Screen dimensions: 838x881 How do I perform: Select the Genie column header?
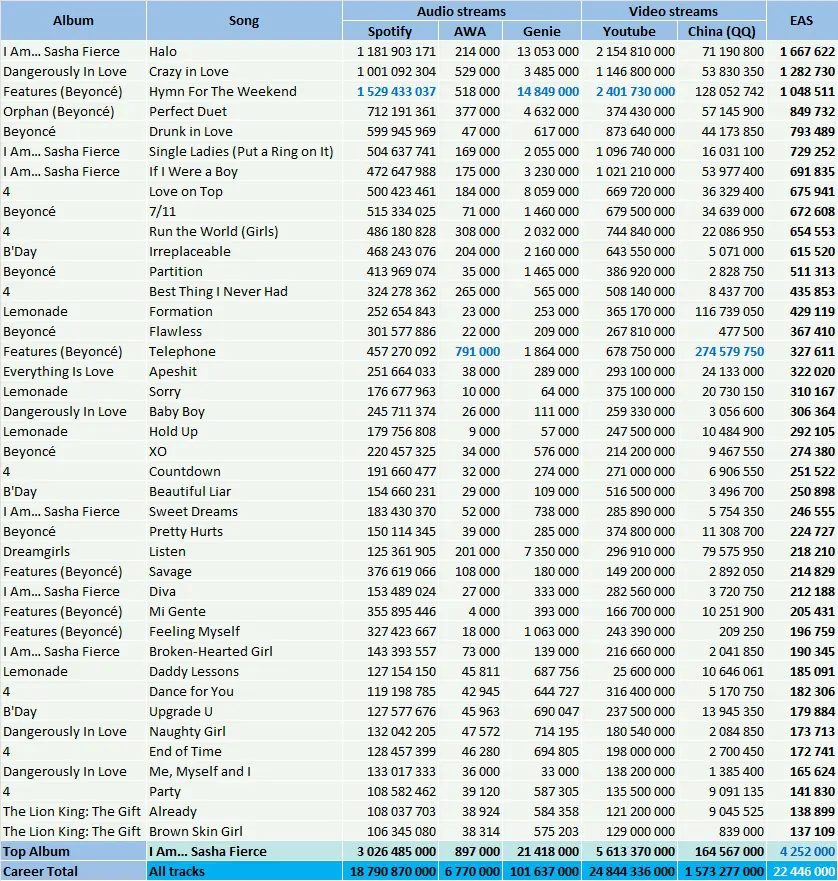click(x=542, y=31)
